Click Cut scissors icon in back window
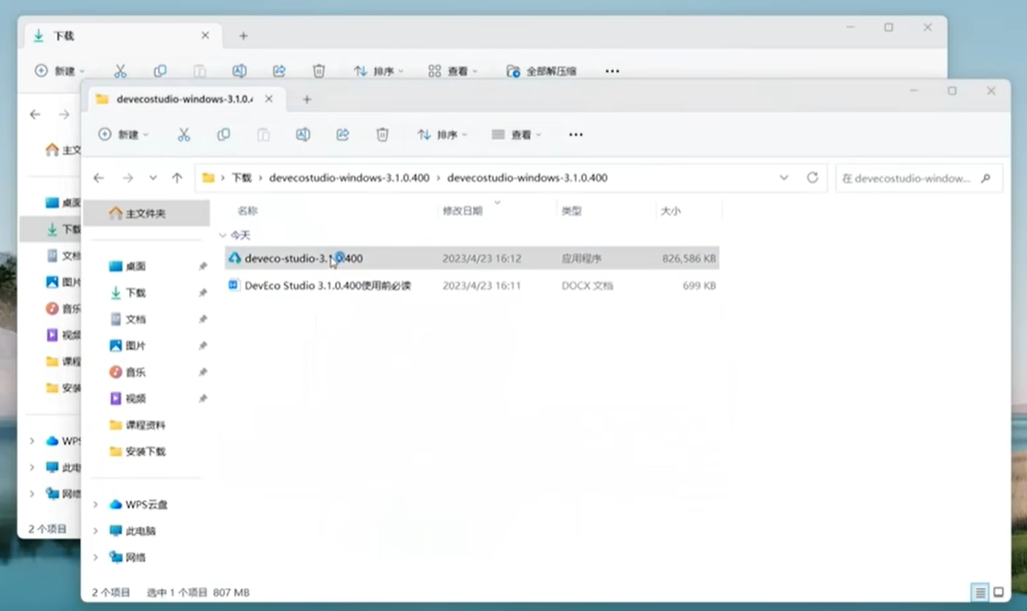Viewport: 1027px width, 611px height. point(120,71)
